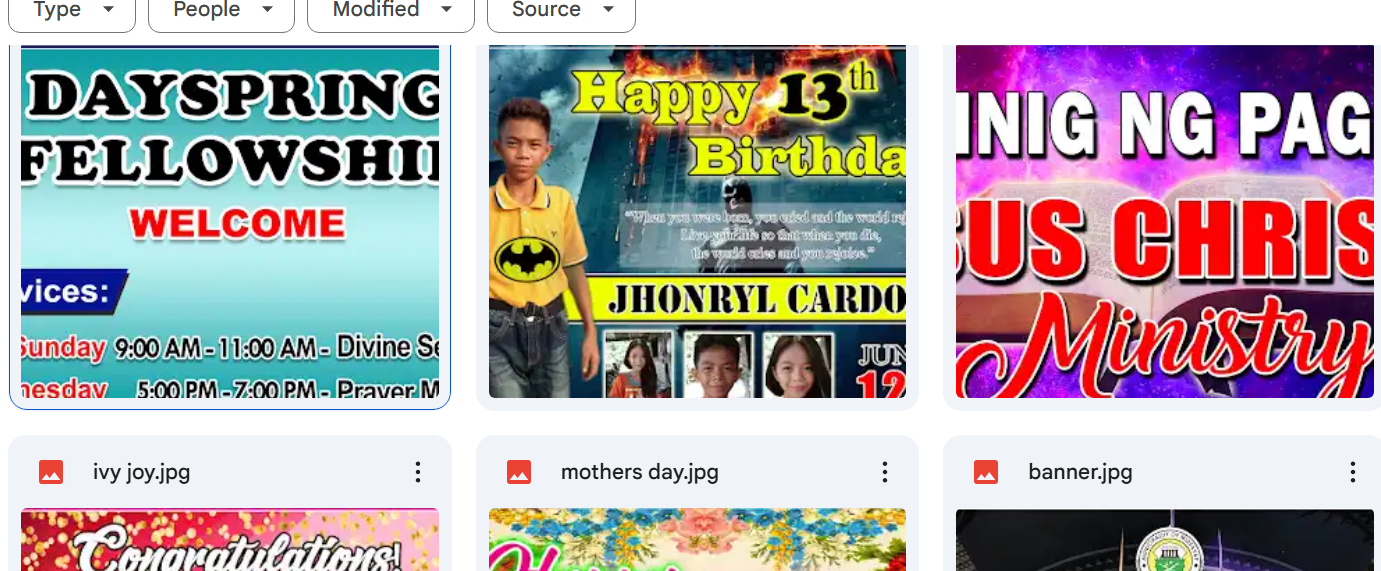Viewport: 1381px width, 571px height.
Task: Select the ivy joy.jpg Congratulations thumbnail
Action: click(x=230, y=540)
